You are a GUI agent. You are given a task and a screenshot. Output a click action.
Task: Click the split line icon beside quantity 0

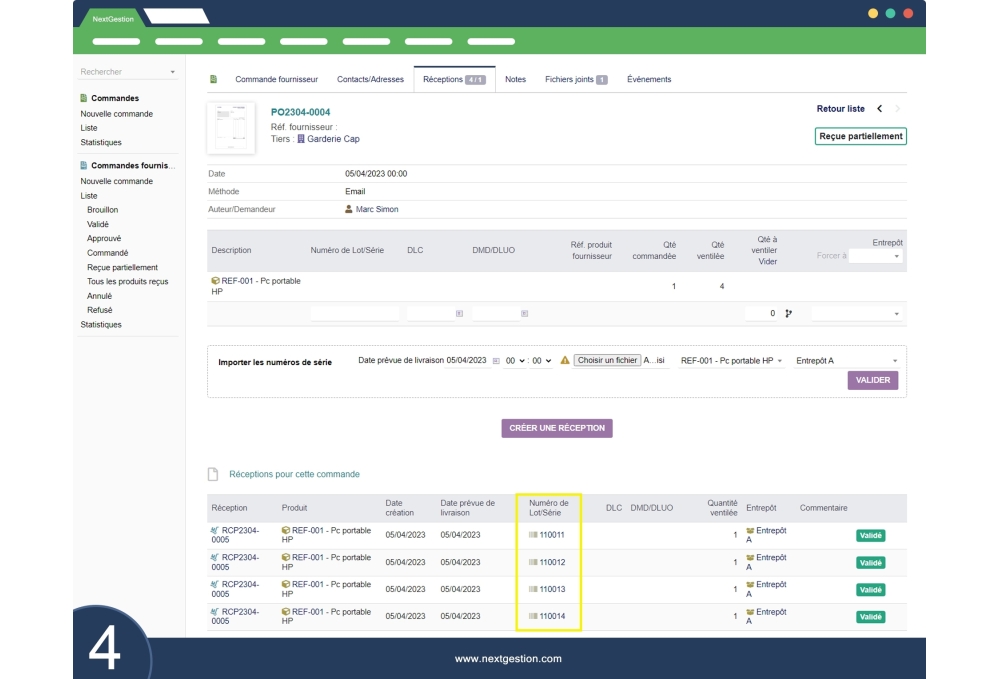point(788,313)
